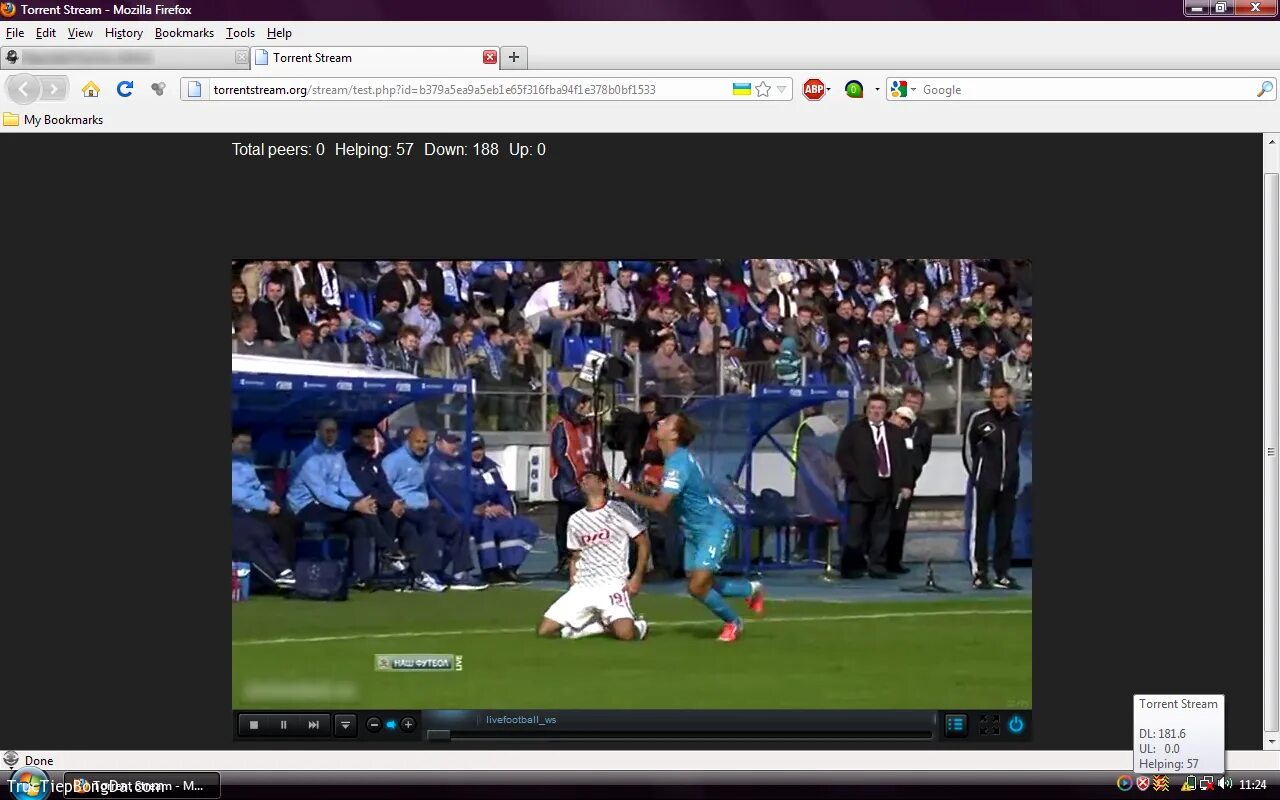Go back with the browser Back button
This screenshot has width=1280, height=800.
pos(24,89)
